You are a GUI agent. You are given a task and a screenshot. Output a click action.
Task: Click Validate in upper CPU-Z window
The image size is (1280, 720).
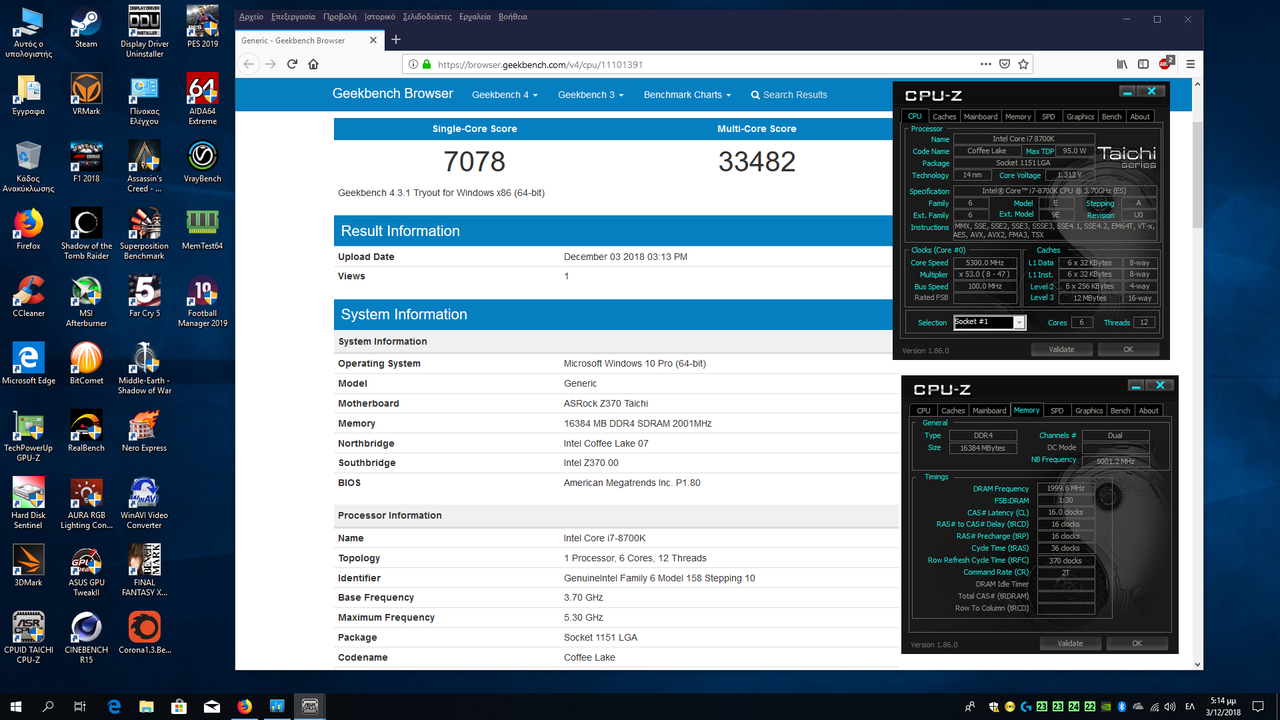click(1061, 350)
